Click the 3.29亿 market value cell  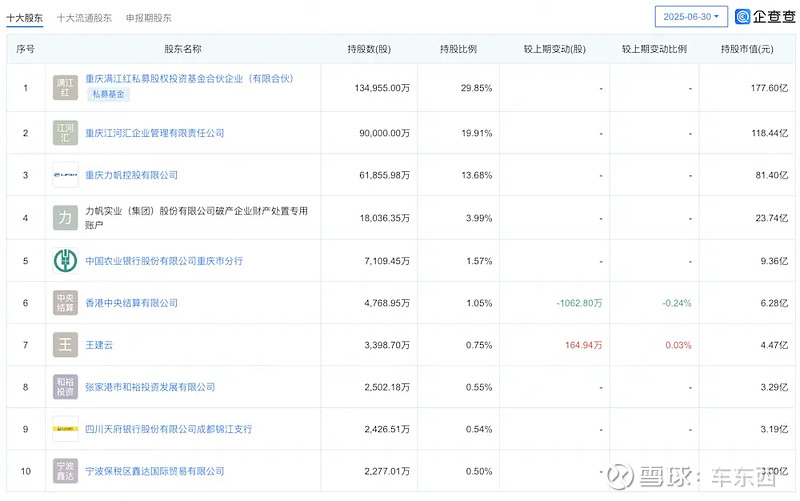coord(774,387)
